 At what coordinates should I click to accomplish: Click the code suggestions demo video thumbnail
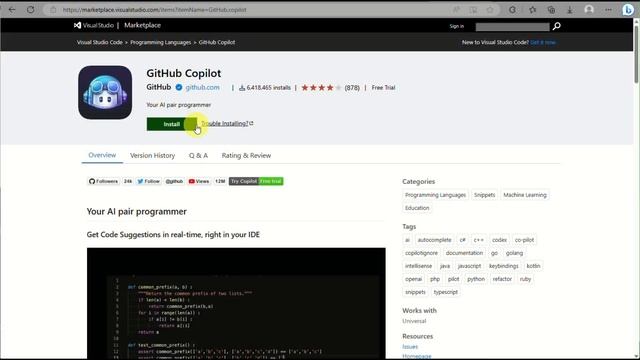coord(236,303)
